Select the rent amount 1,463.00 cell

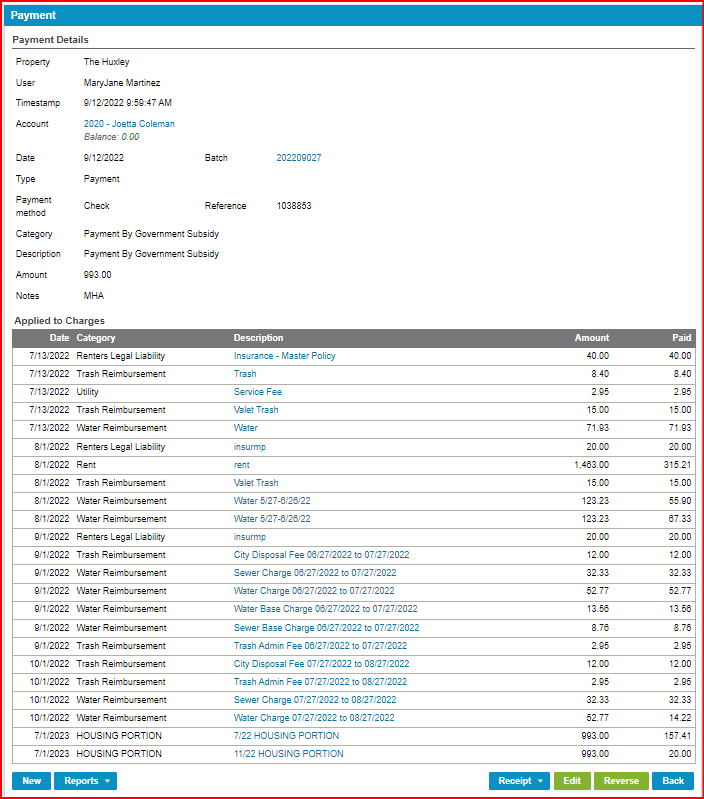click(591, 465)
